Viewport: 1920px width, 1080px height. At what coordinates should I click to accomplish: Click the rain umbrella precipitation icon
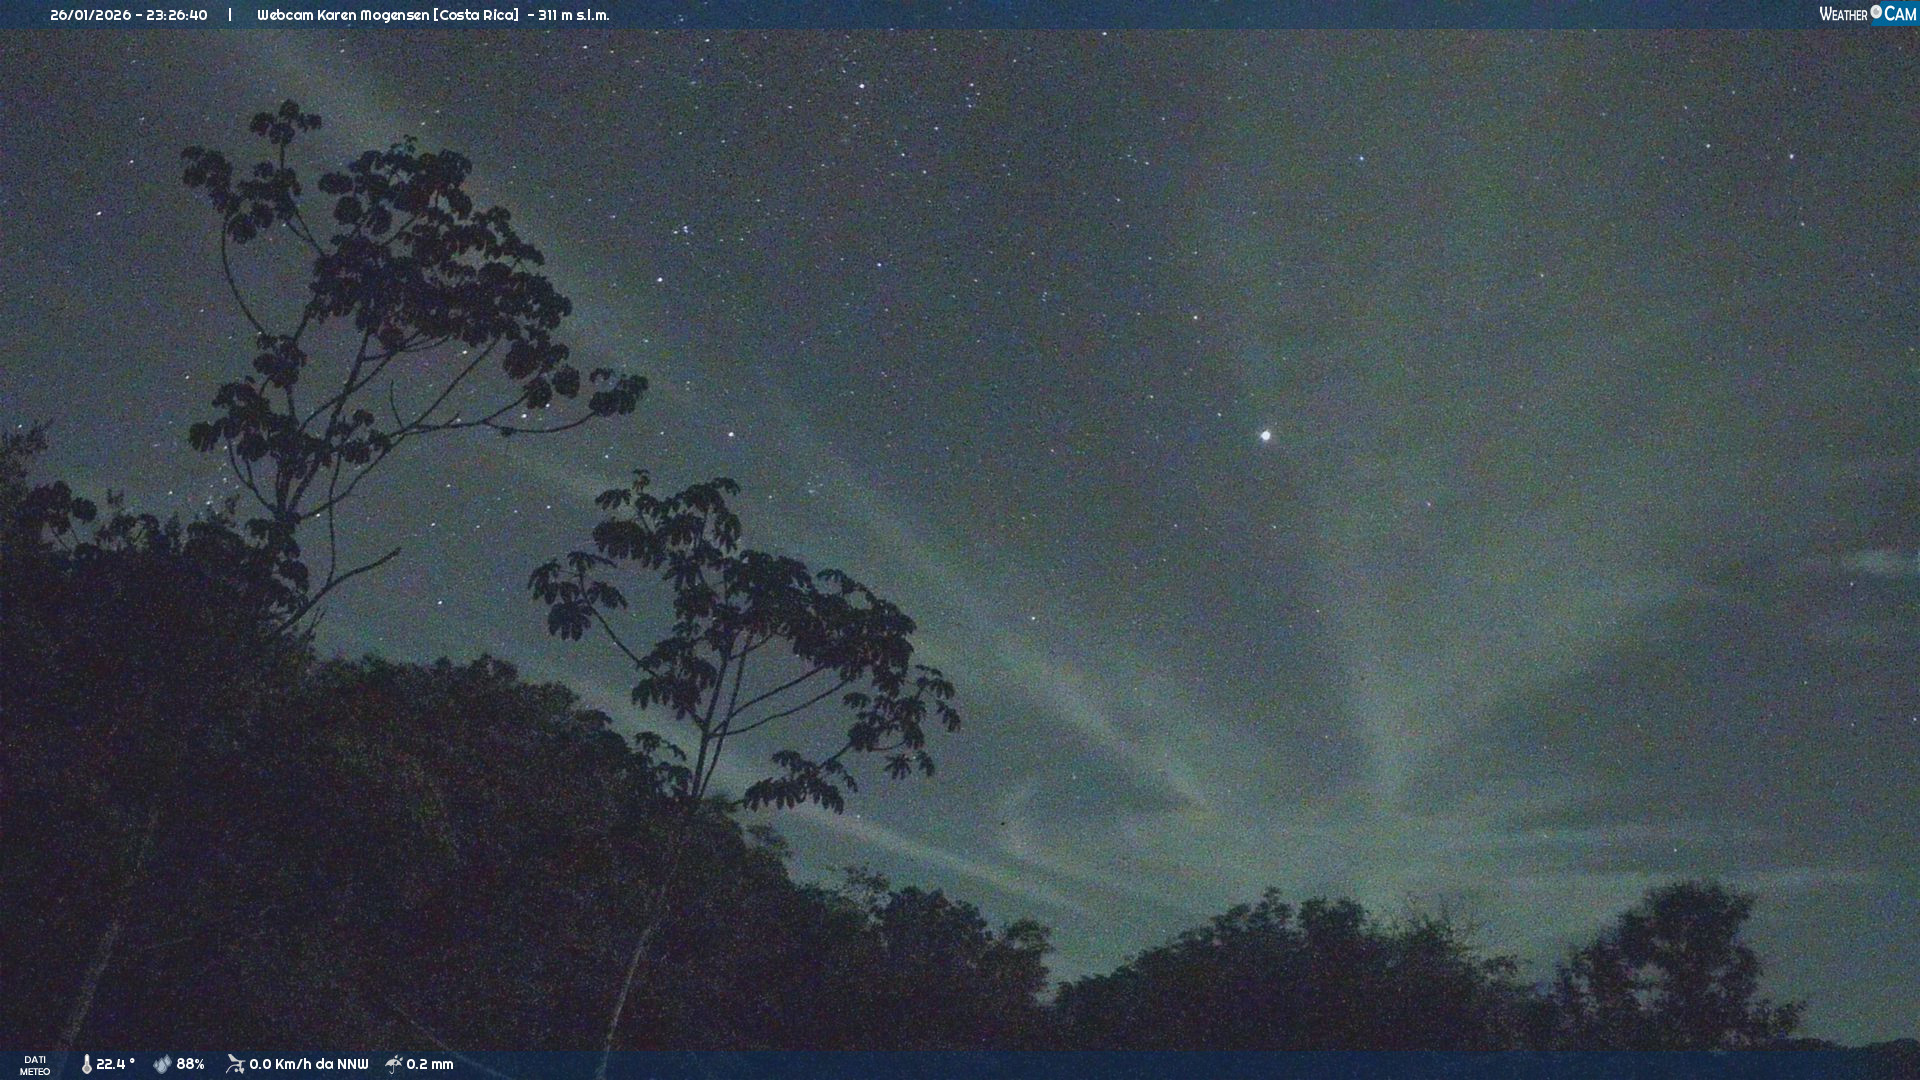pyautogui.click(x=394, y=1064)
